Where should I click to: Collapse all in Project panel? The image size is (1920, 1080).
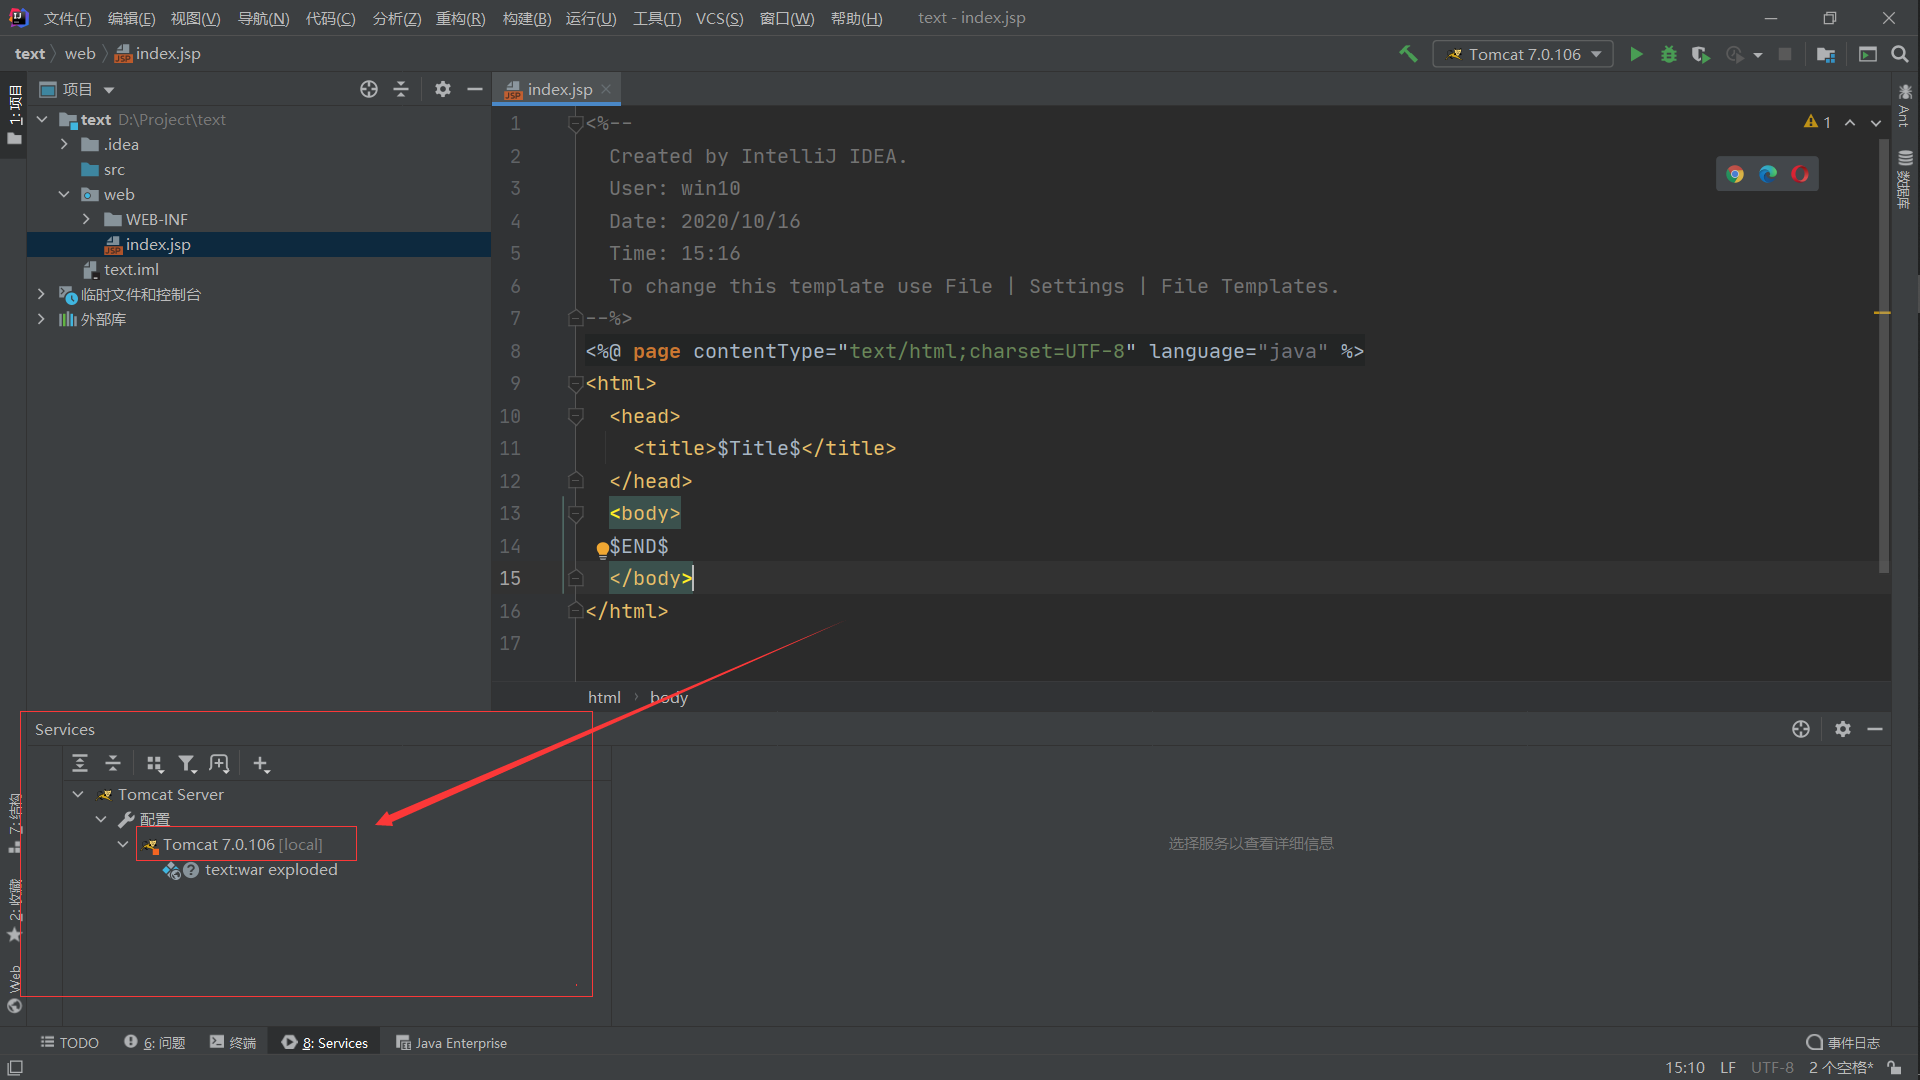(x=401, y=89)
